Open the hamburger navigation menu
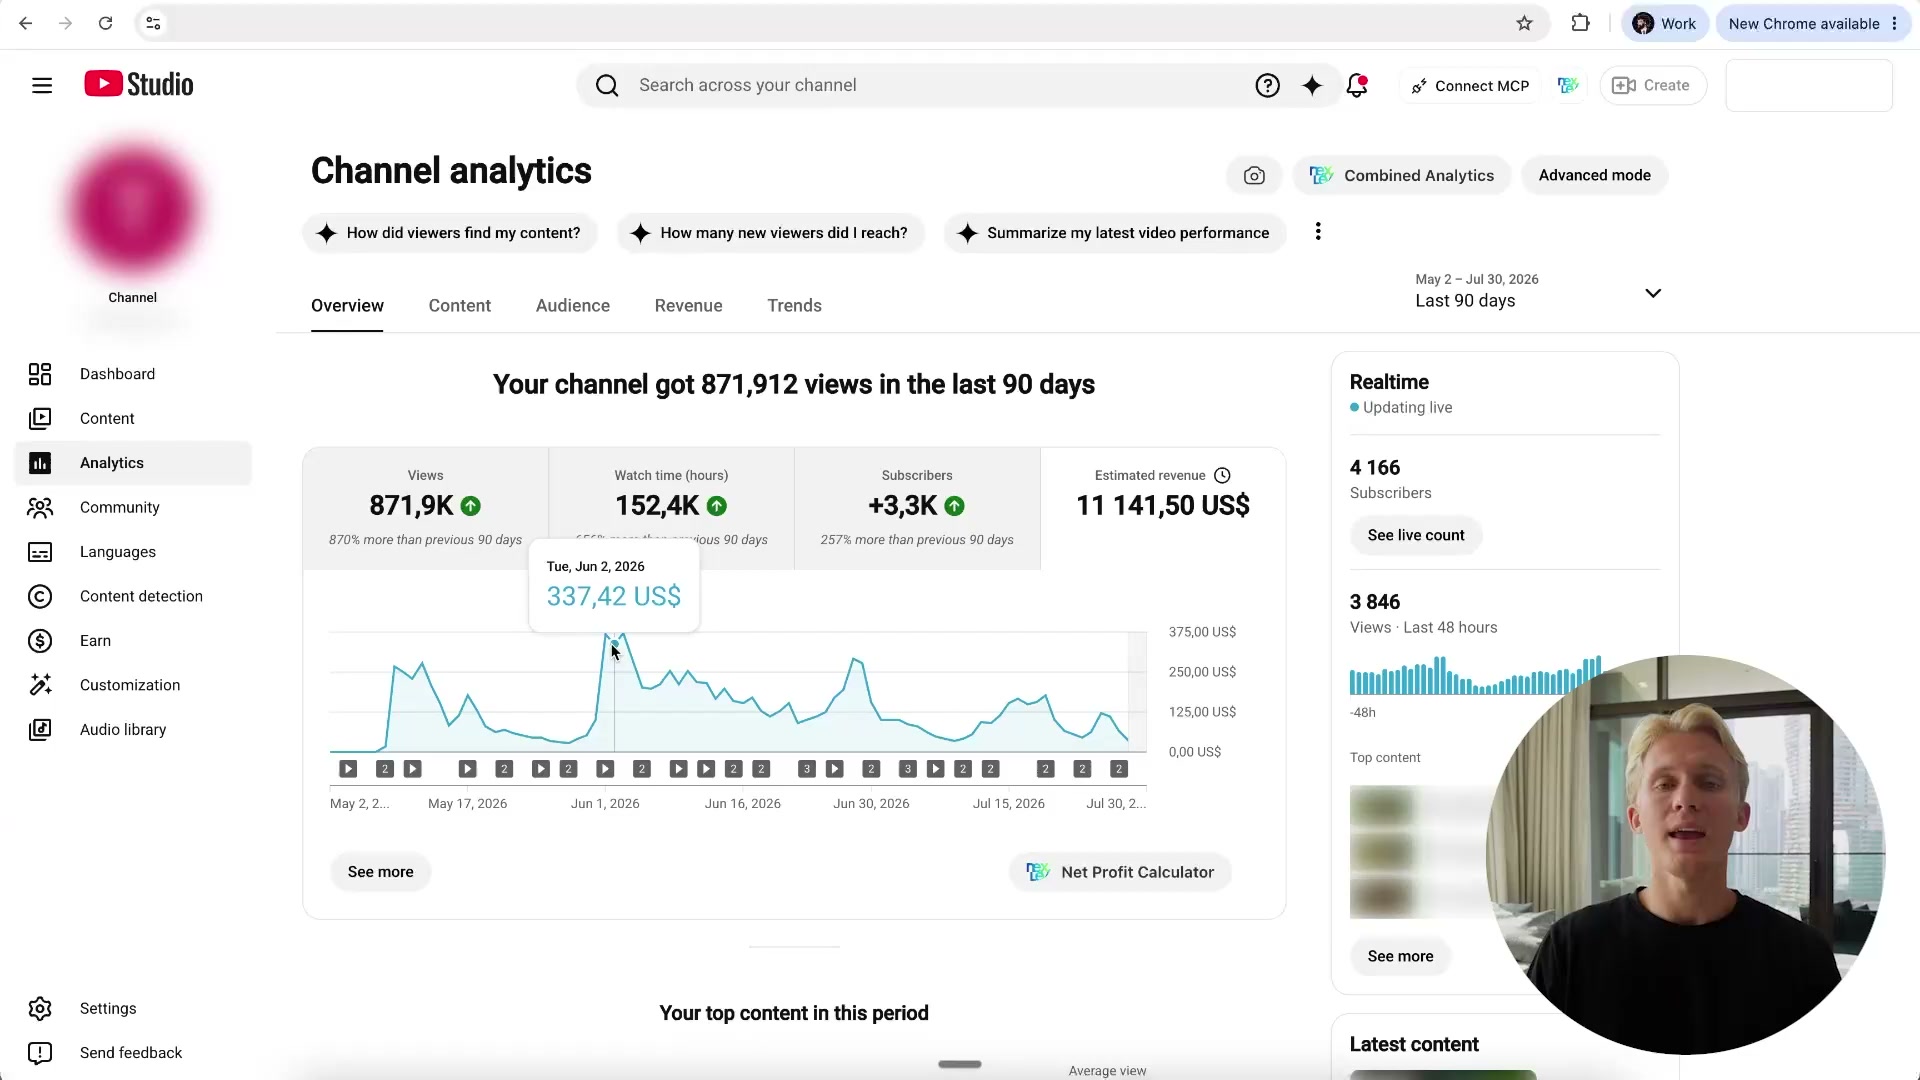The width and height of the screenshot is (1920, 1080). coord(42,86)
